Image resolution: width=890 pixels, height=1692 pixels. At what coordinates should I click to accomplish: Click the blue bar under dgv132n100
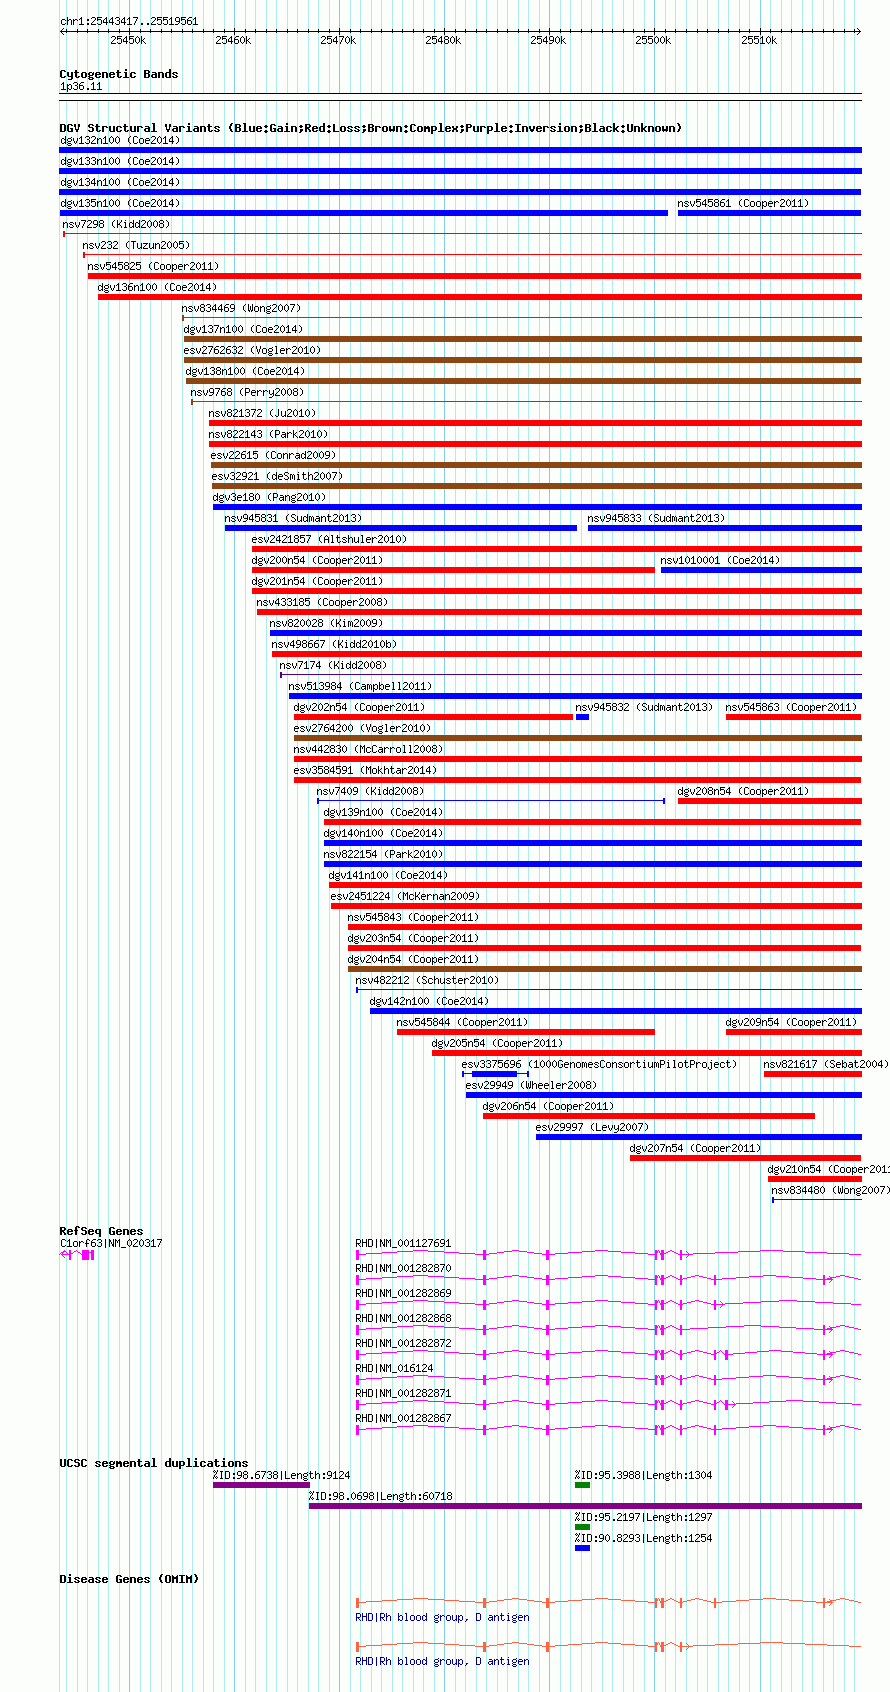coord(461,150)
